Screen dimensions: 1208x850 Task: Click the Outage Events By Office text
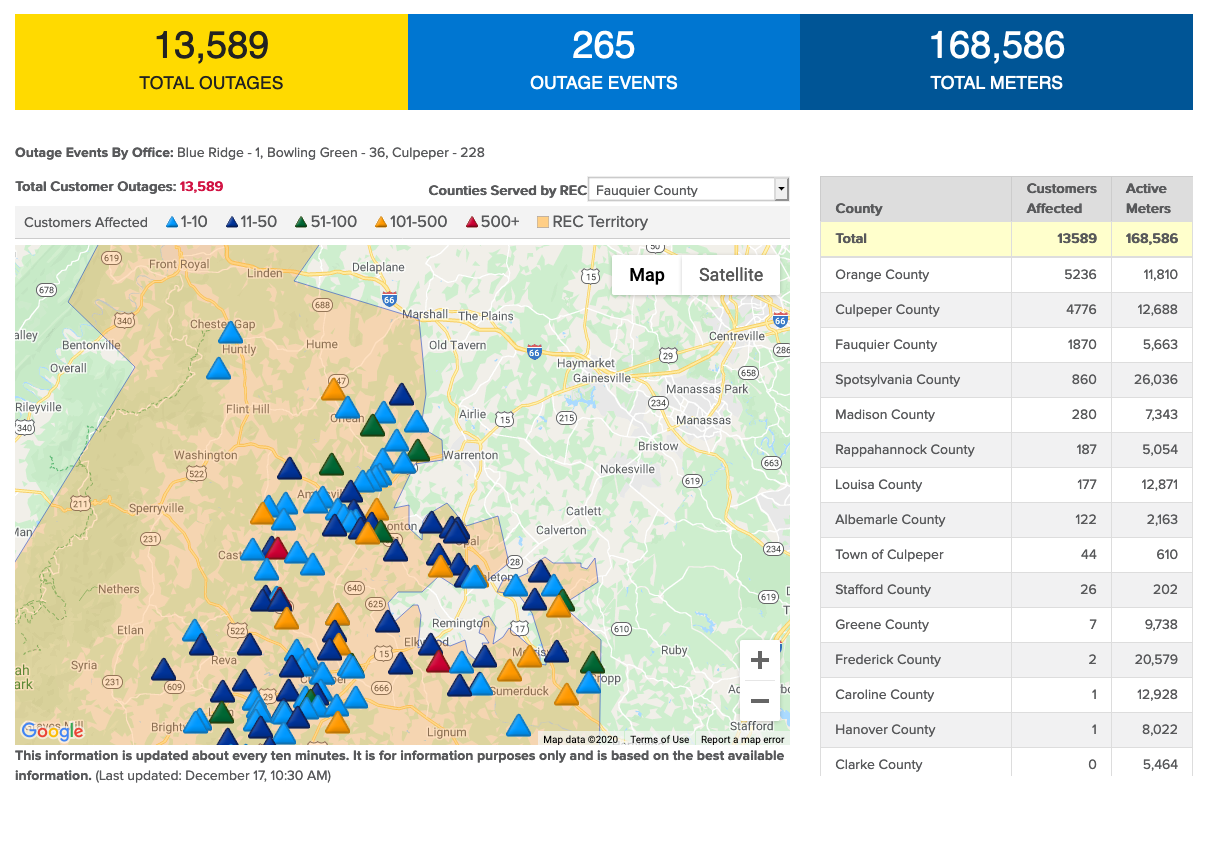point(250,153)
